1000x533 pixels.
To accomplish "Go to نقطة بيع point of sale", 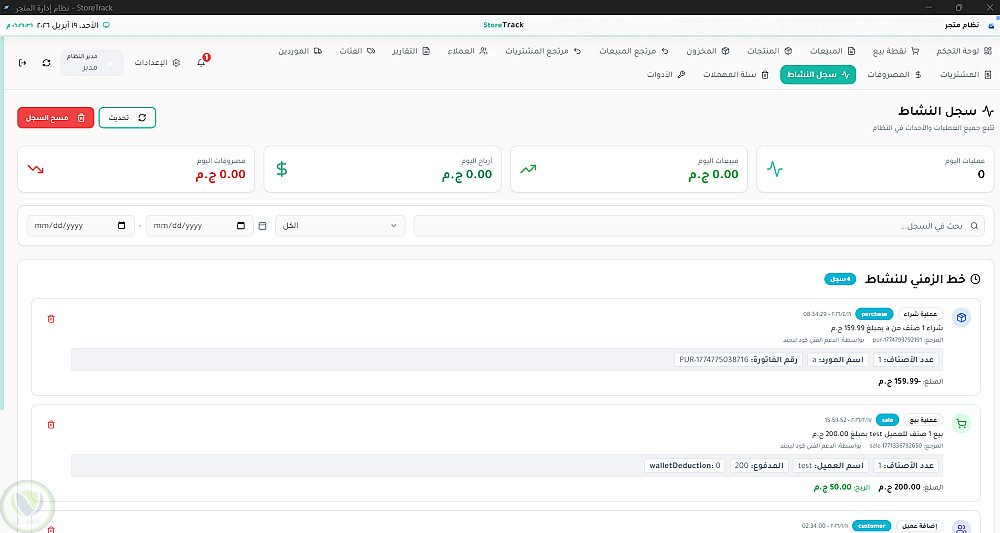I will 896,51.
